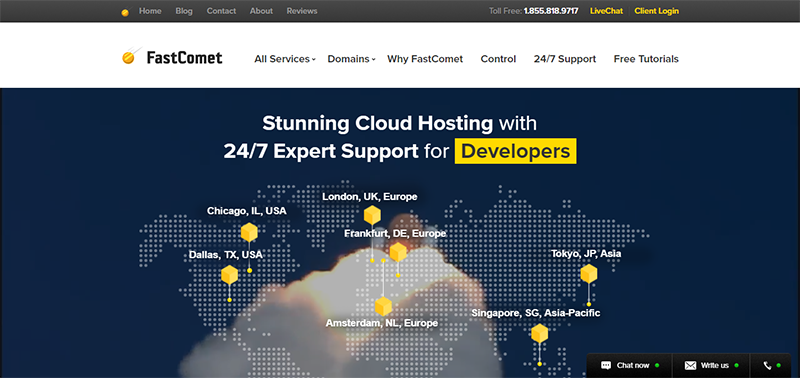Select the Frankfurt, DE datacenter cube
The width and height of the screenshot is (800, 378).
click(398, 252)
